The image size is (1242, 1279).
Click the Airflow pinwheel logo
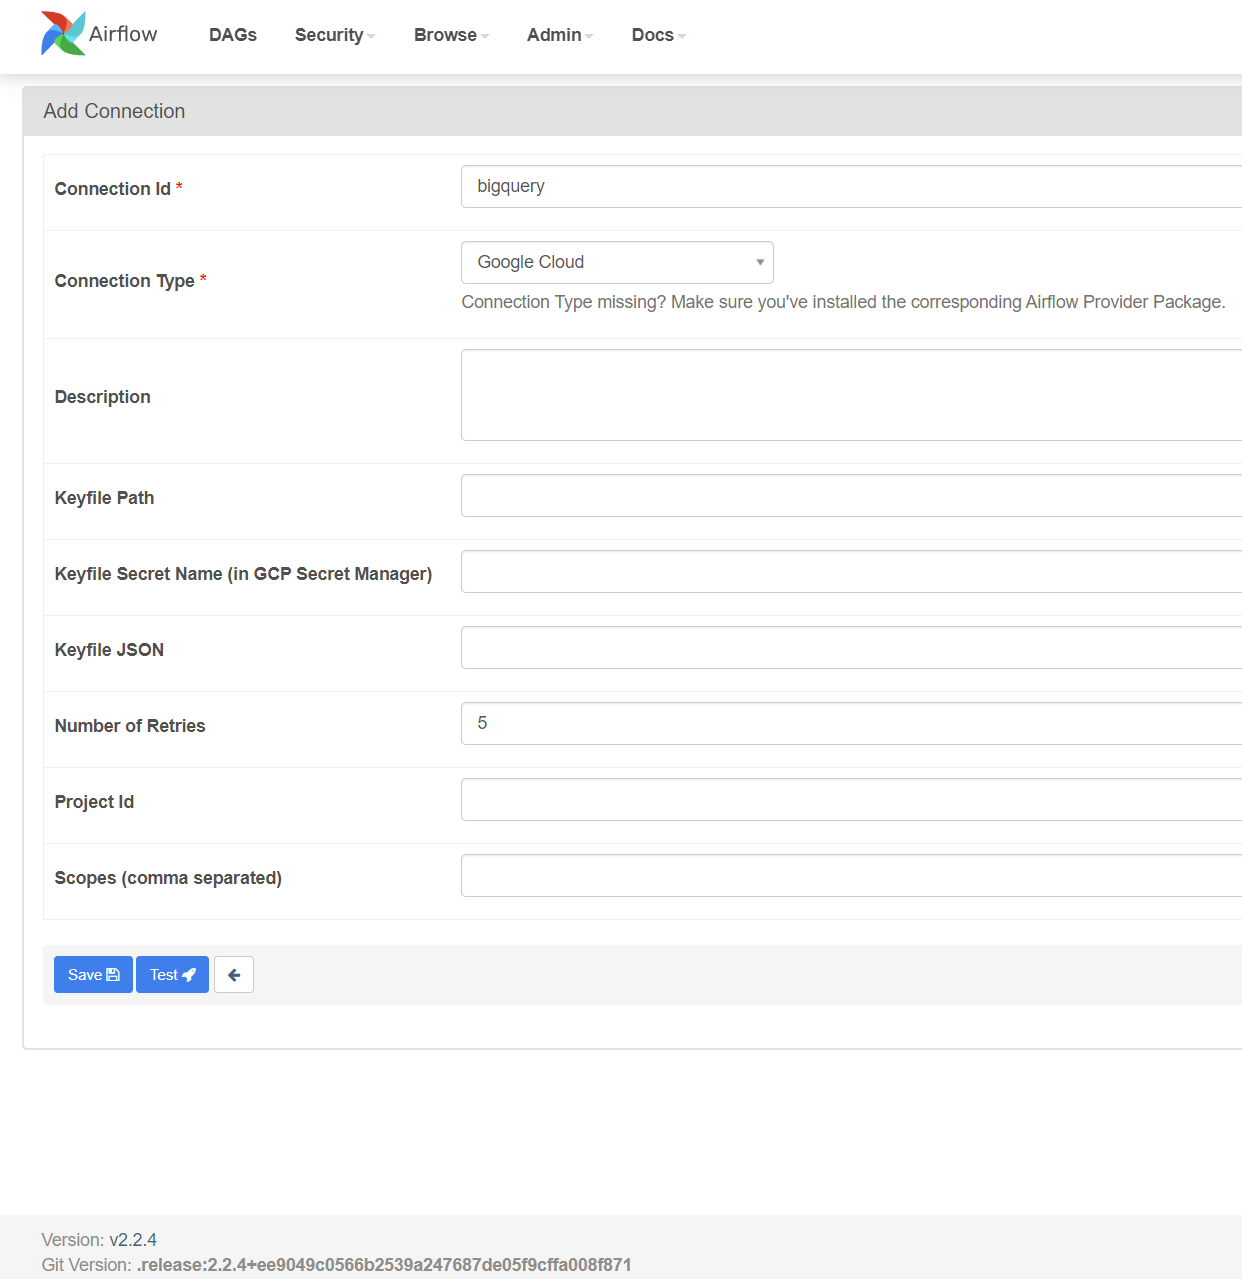coord(61,33)
